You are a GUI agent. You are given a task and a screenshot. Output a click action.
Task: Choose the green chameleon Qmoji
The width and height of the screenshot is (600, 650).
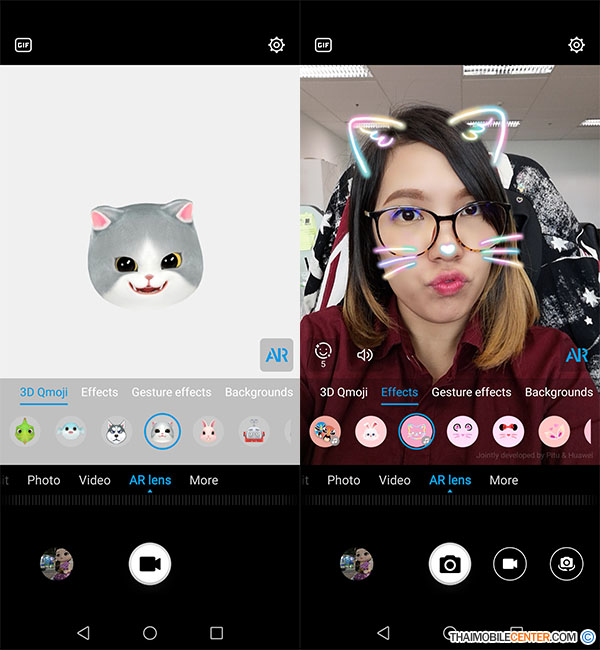click(x=25, y=432)
